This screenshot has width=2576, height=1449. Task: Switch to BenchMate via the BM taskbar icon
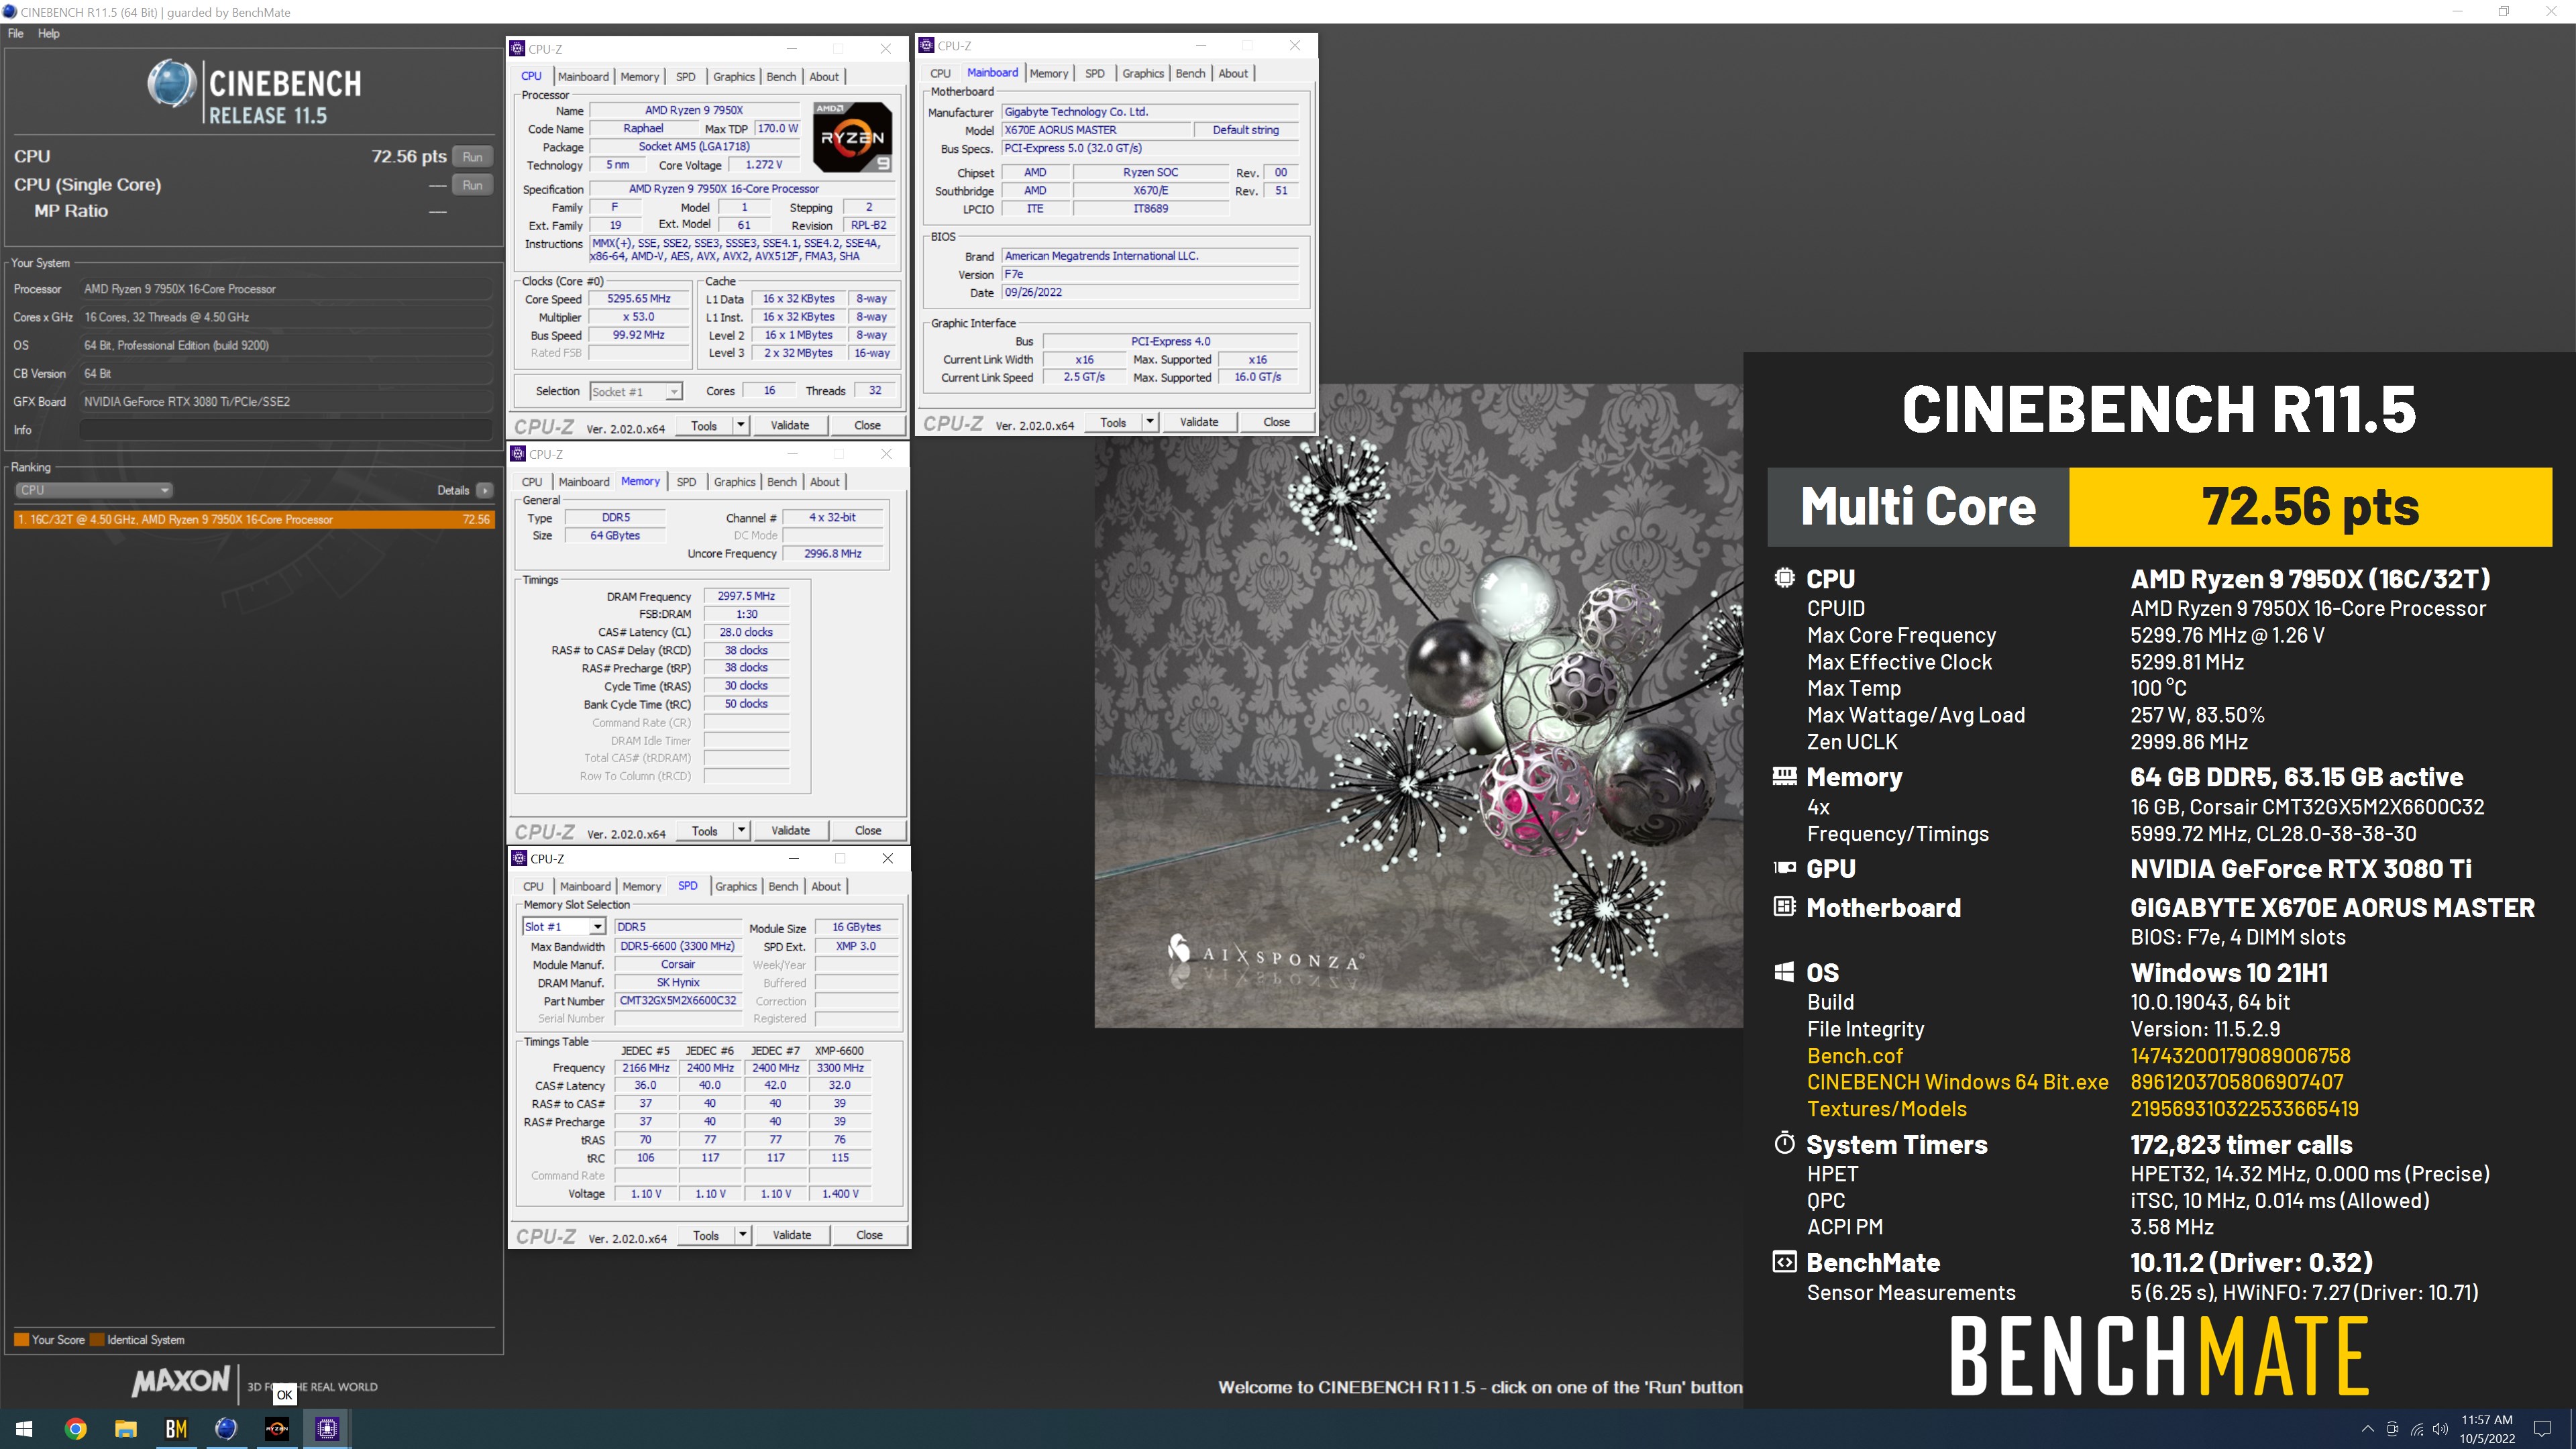(176, 1429)
